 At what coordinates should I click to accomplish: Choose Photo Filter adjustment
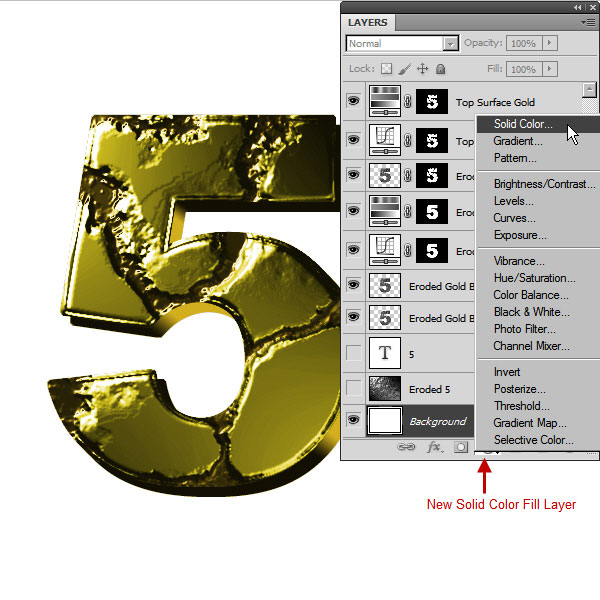(538, 329)
